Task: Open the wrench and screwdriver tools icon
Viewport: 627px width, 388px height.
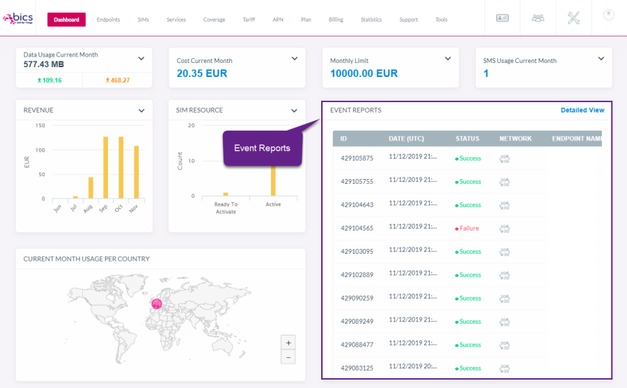Action: [573, 18]
